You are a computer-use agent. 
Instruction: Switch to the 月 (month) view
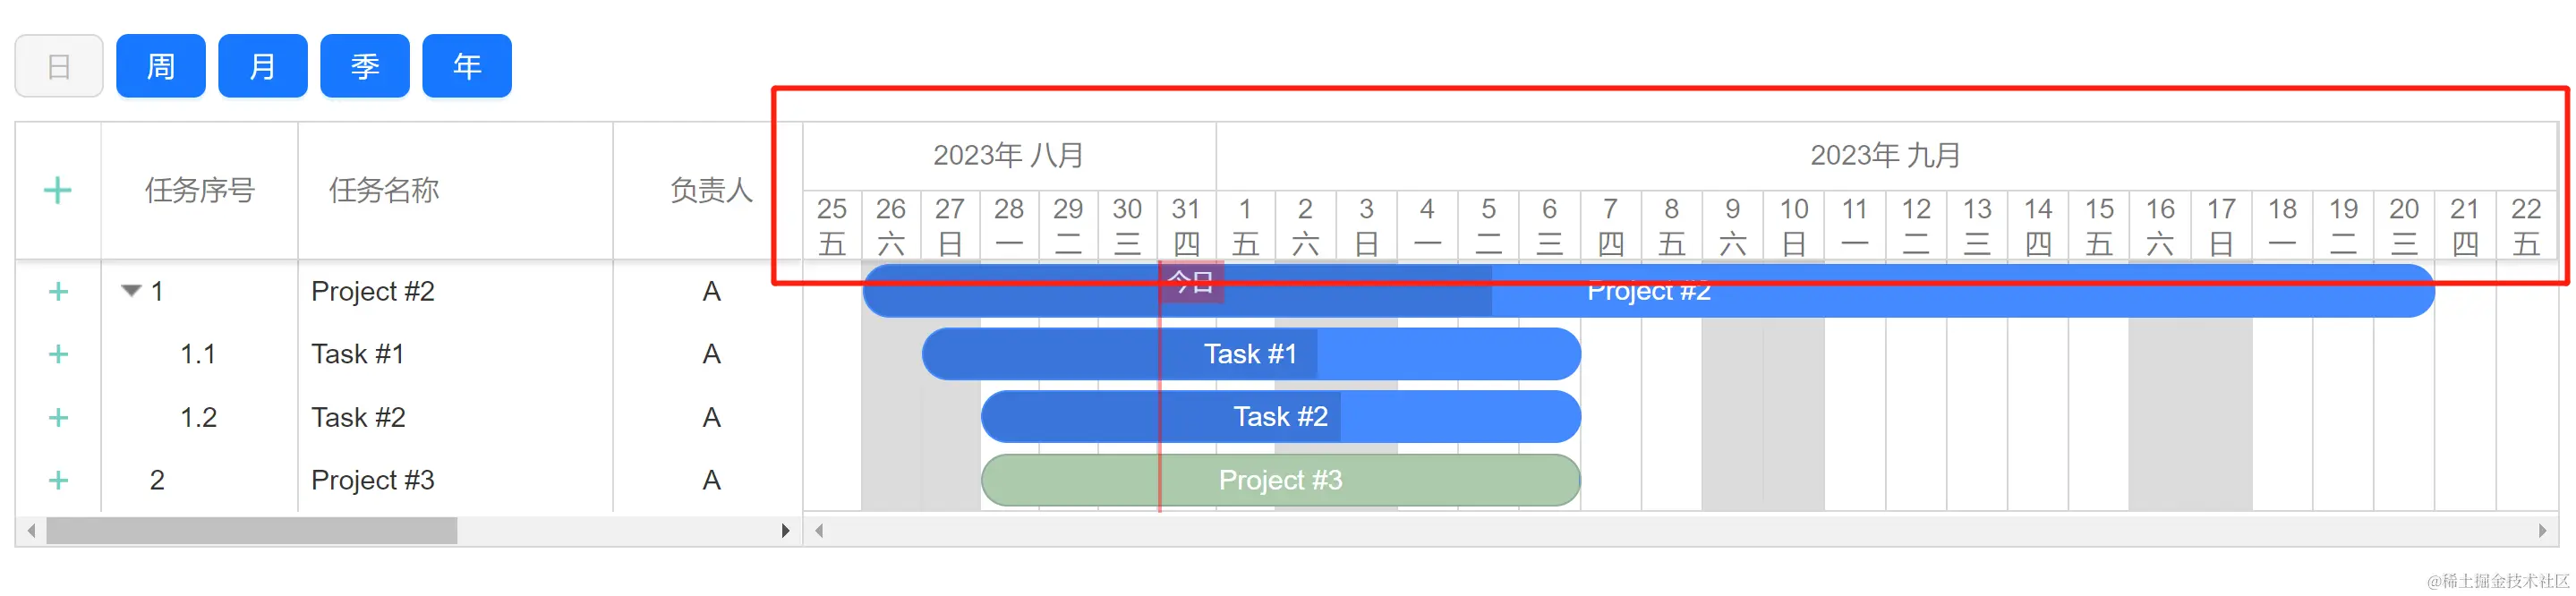[x=263, y=66]
